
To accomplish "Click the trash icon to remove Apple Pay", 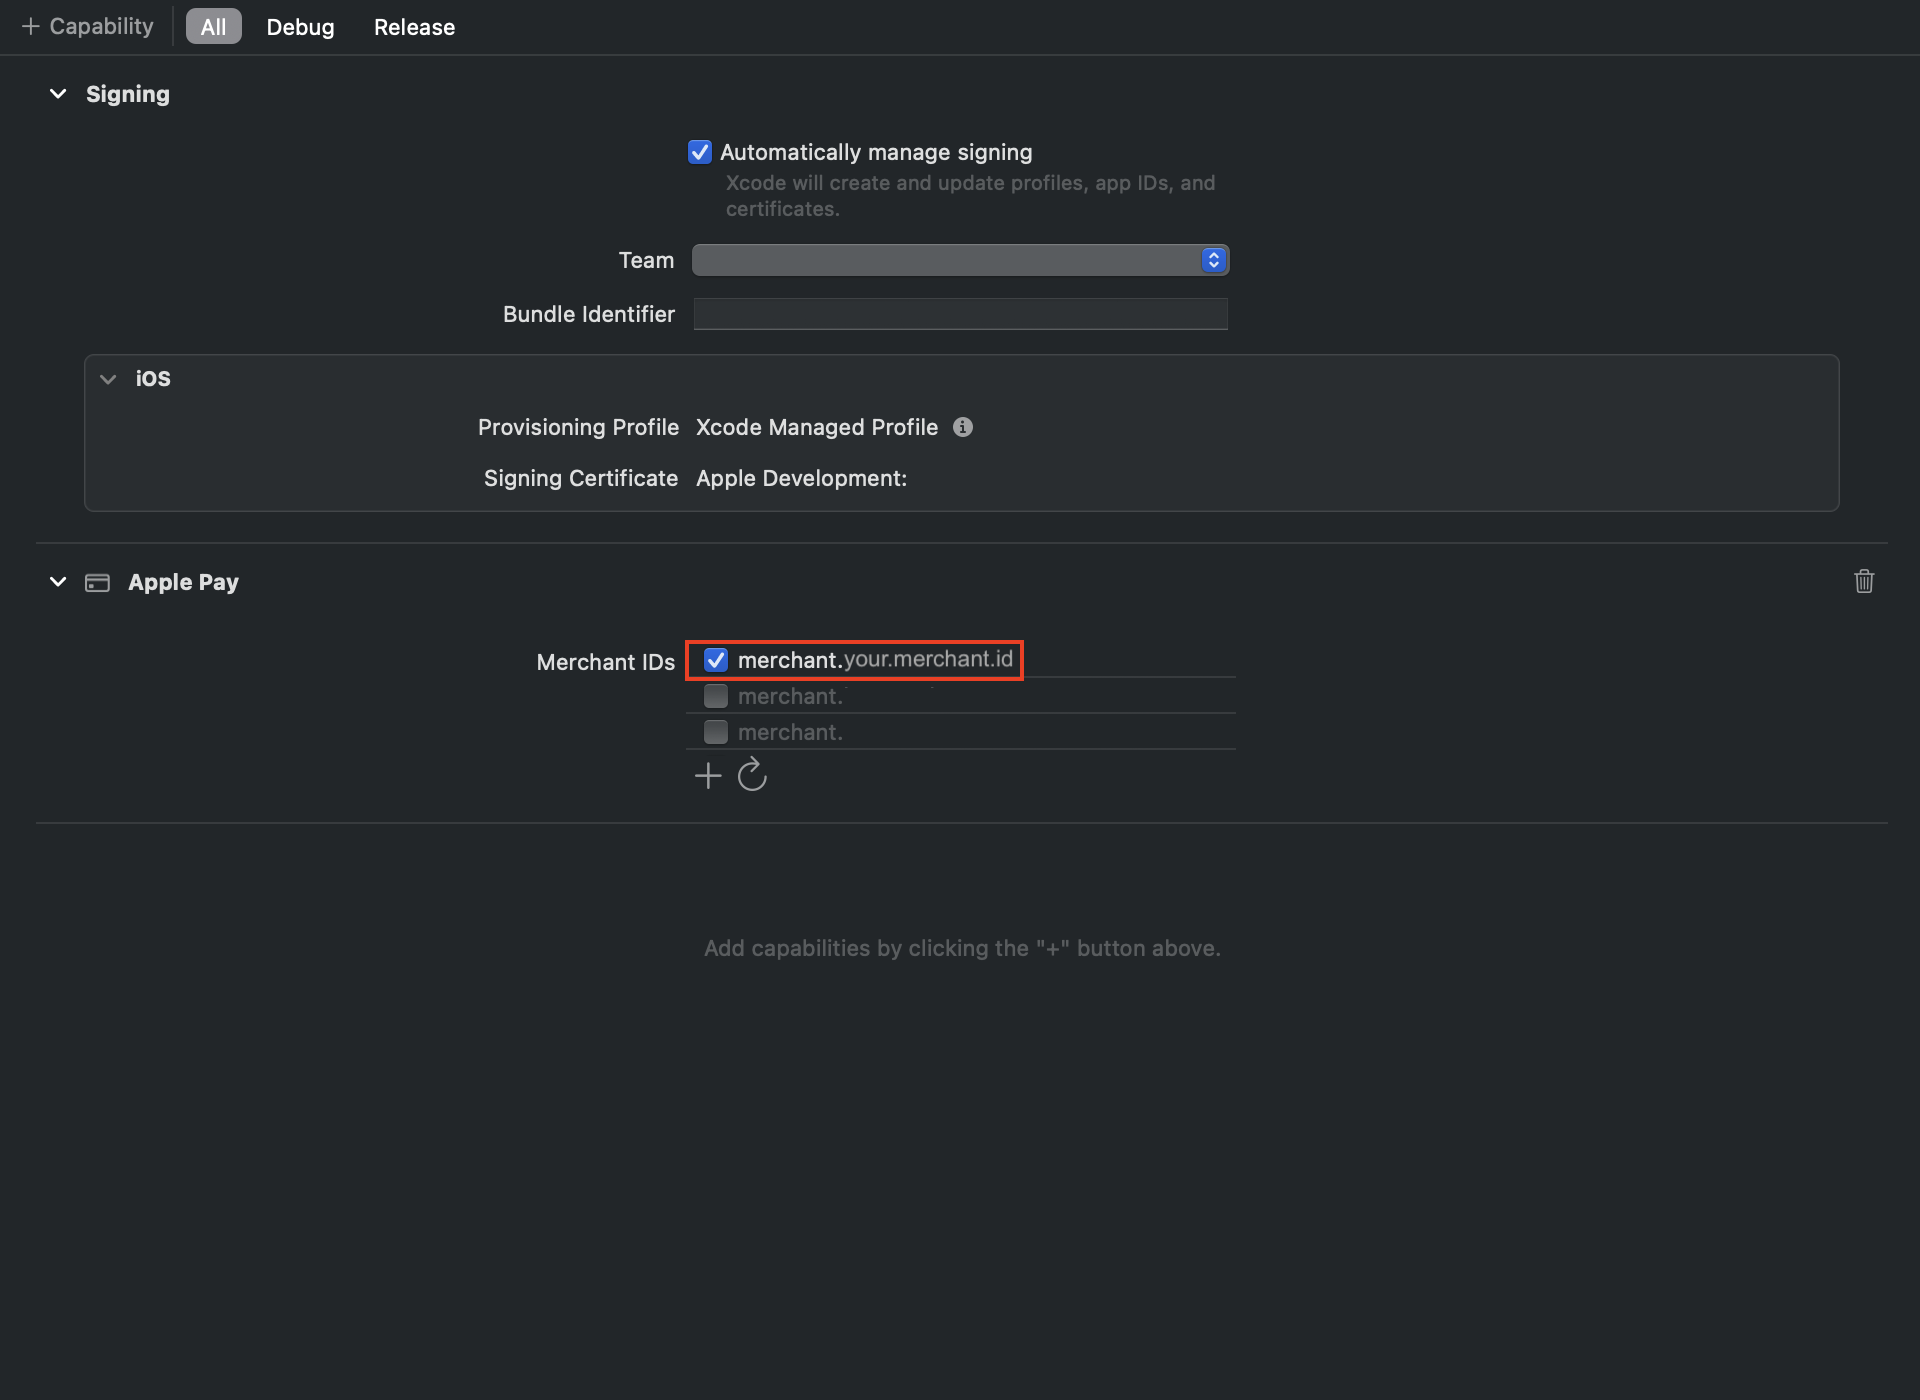I will point(1863,581).
